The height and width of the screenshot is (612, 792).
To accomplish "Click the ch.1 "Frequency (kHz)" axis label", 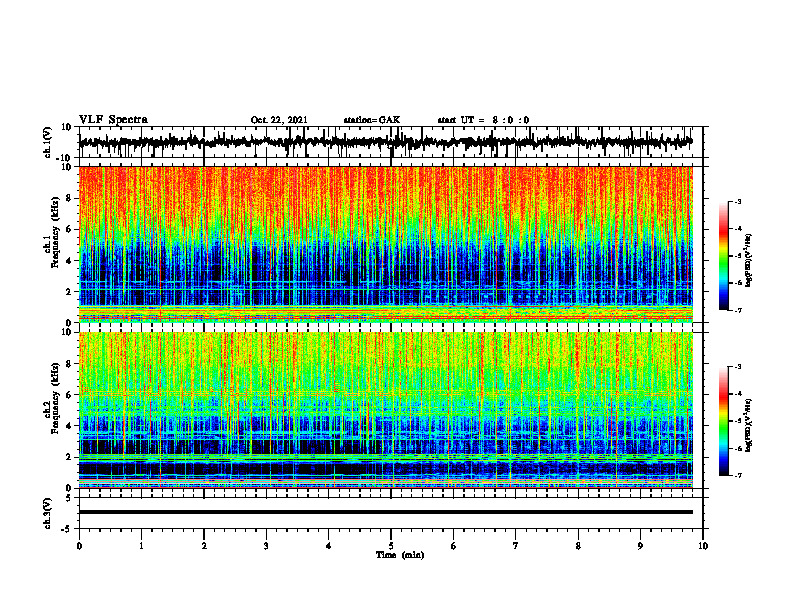I will click(56, 231).
